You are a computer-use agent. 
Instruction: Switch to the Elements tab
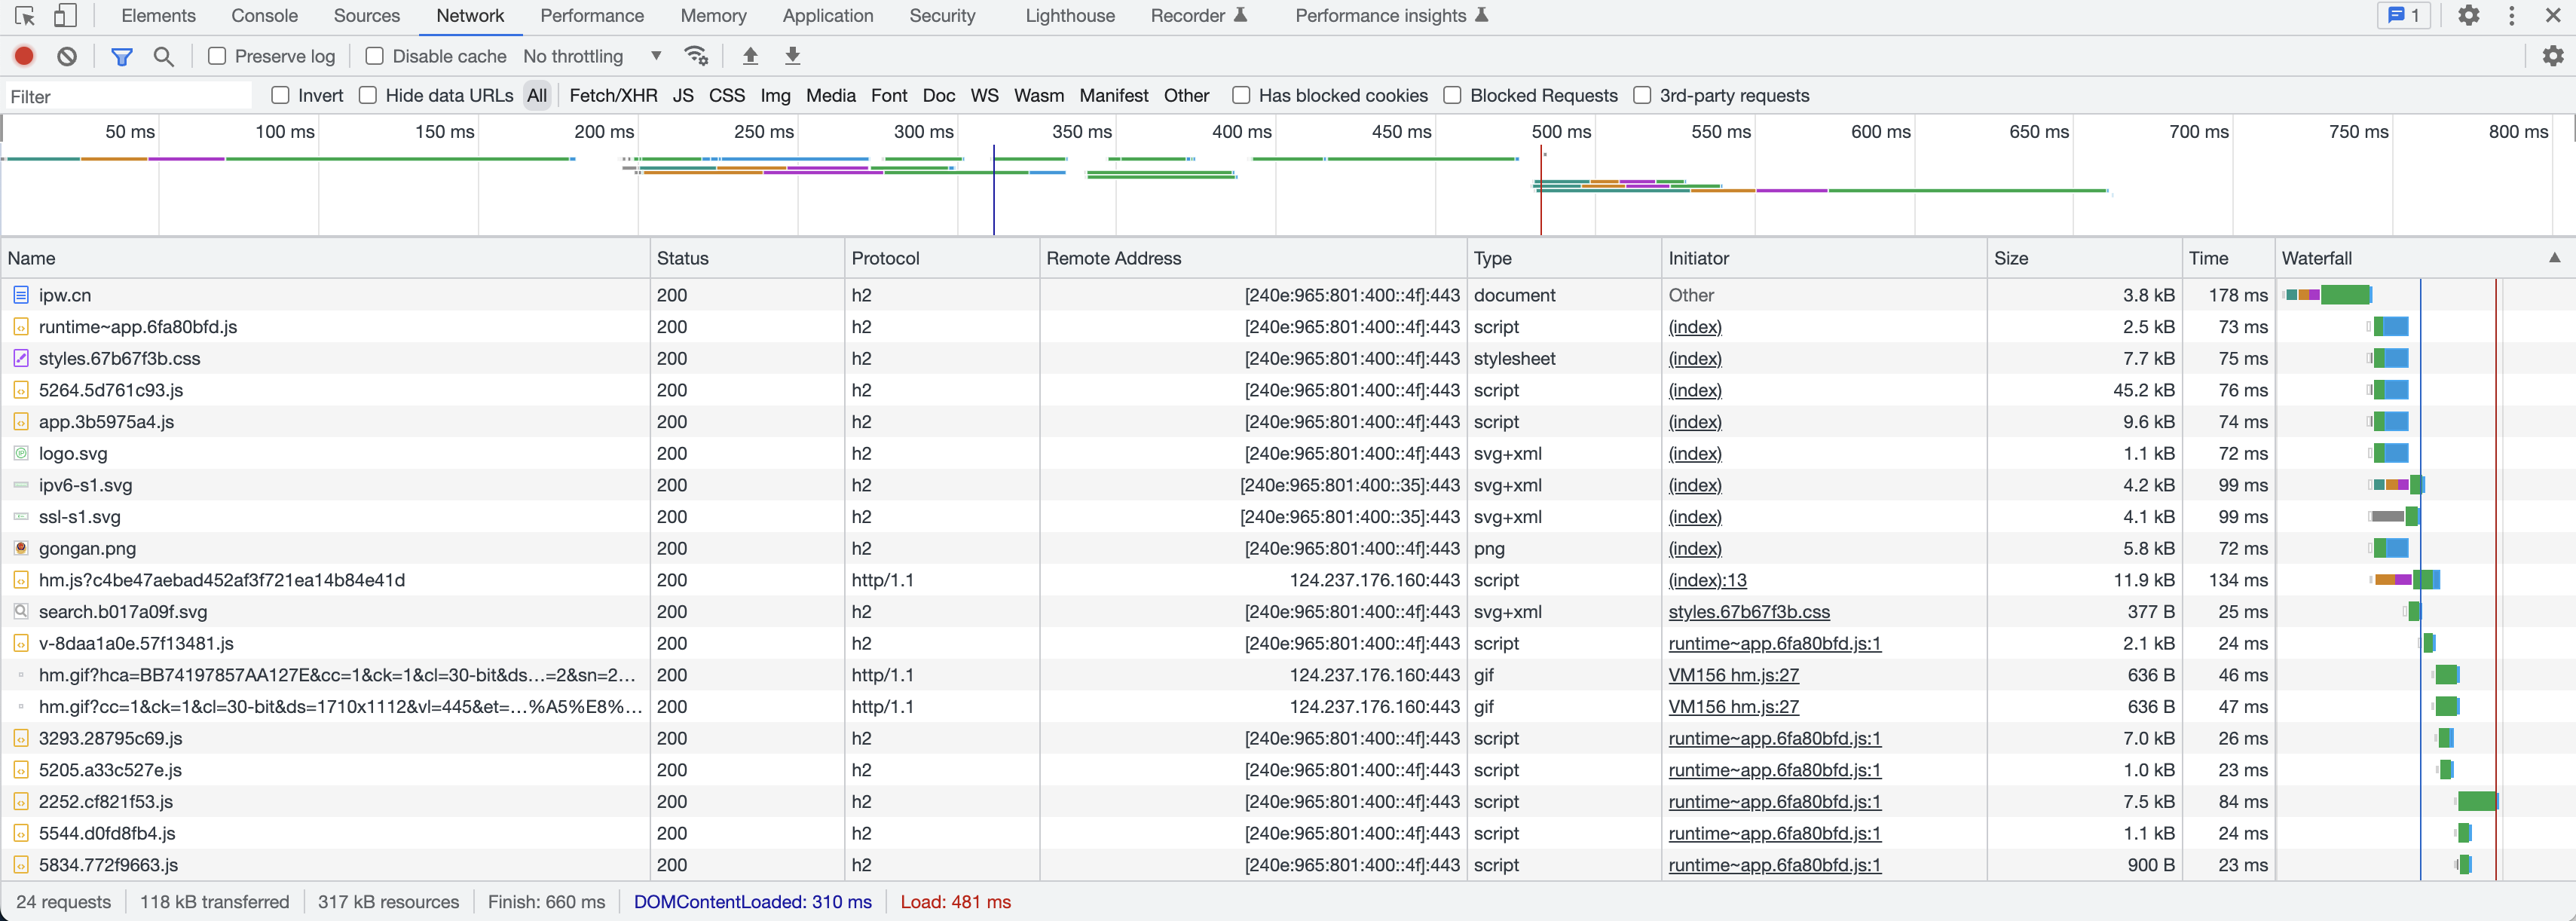click(x=158, y=16)
